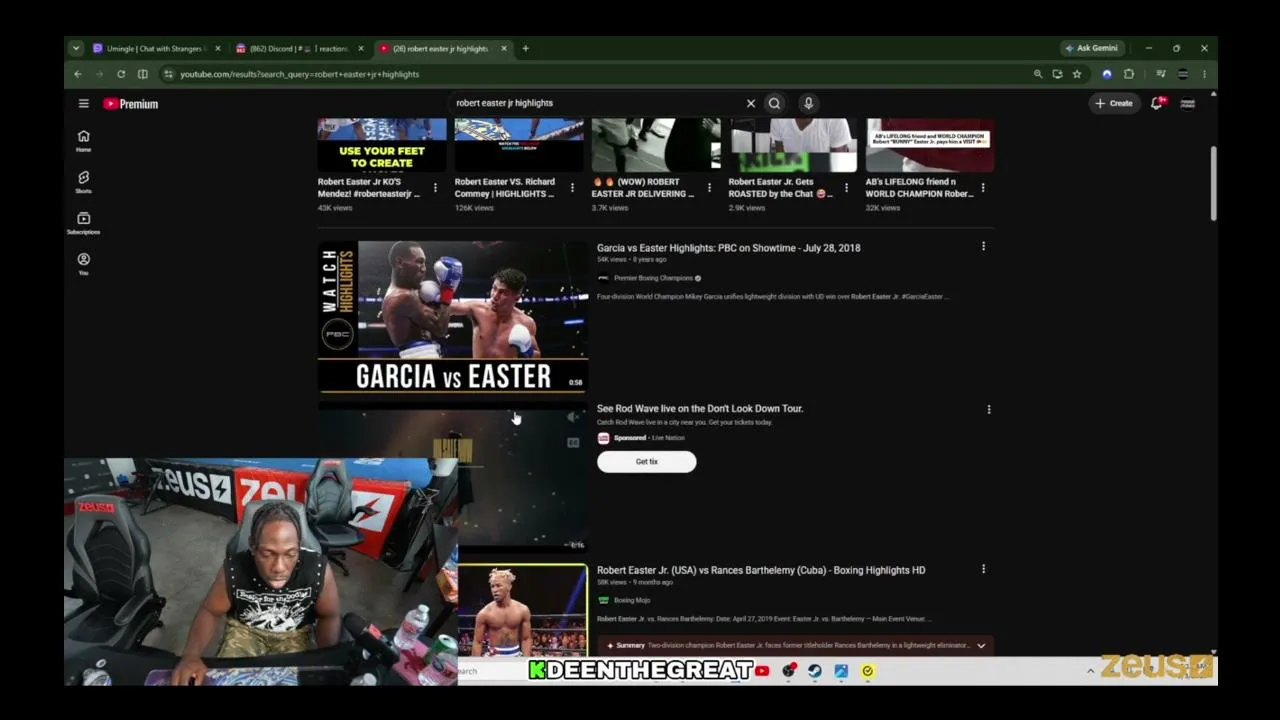Open options for ROBERT EASTER JR DELIVERING video
The image size is (1280, 720).
click(x=709, y=188)
